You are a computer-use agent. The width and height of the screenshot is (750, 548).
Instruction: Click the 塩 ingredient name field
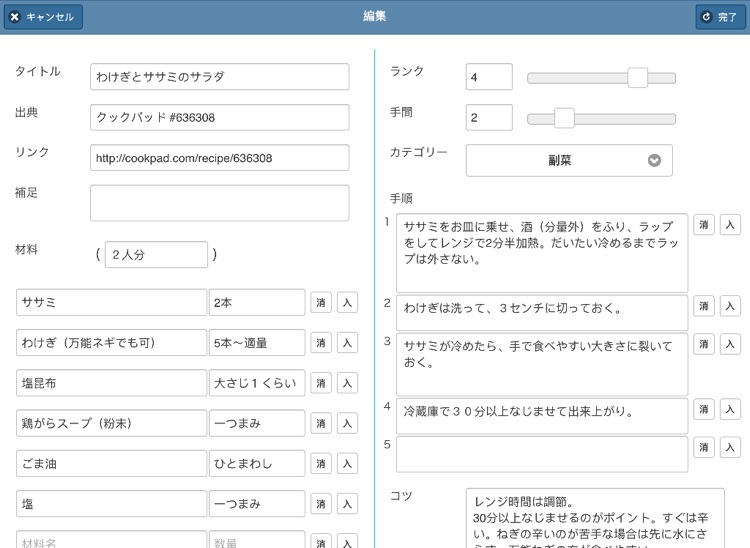tap(111, 503)
